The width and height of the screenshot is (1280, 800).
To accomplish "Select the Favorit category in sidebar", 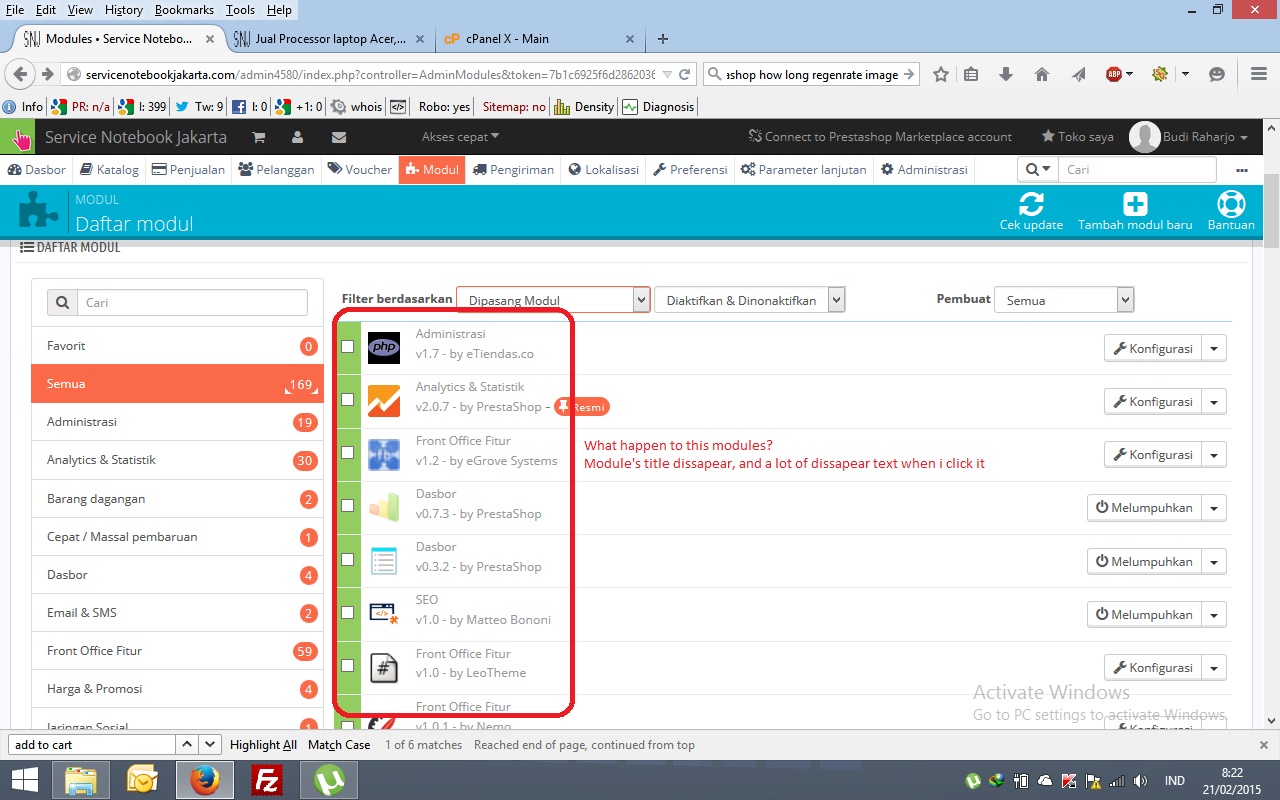I will (x=177, y=346).
